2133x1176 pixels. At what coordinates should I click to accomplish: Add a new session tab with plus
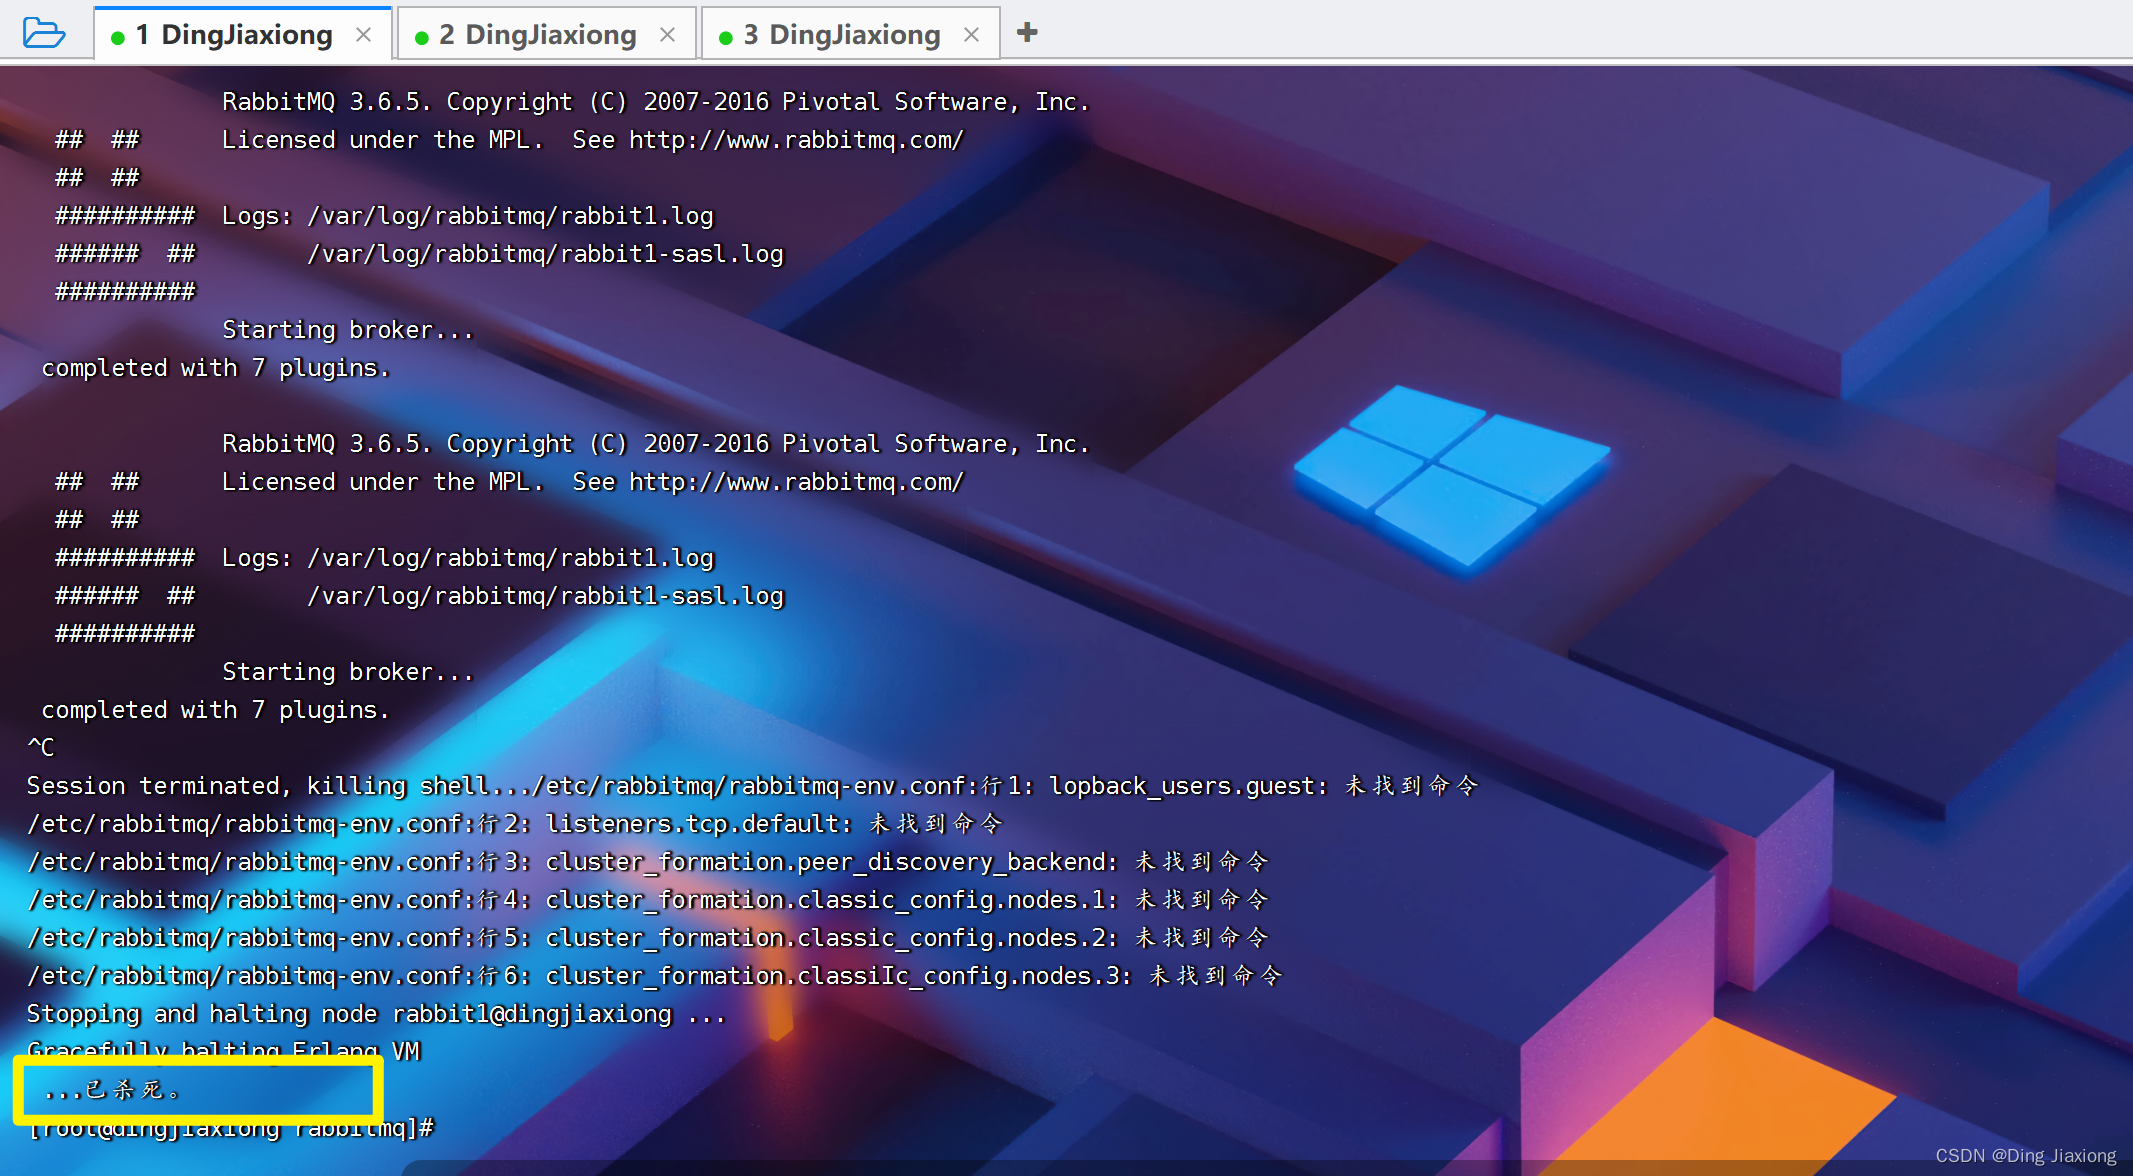(x=1027, y=33)
